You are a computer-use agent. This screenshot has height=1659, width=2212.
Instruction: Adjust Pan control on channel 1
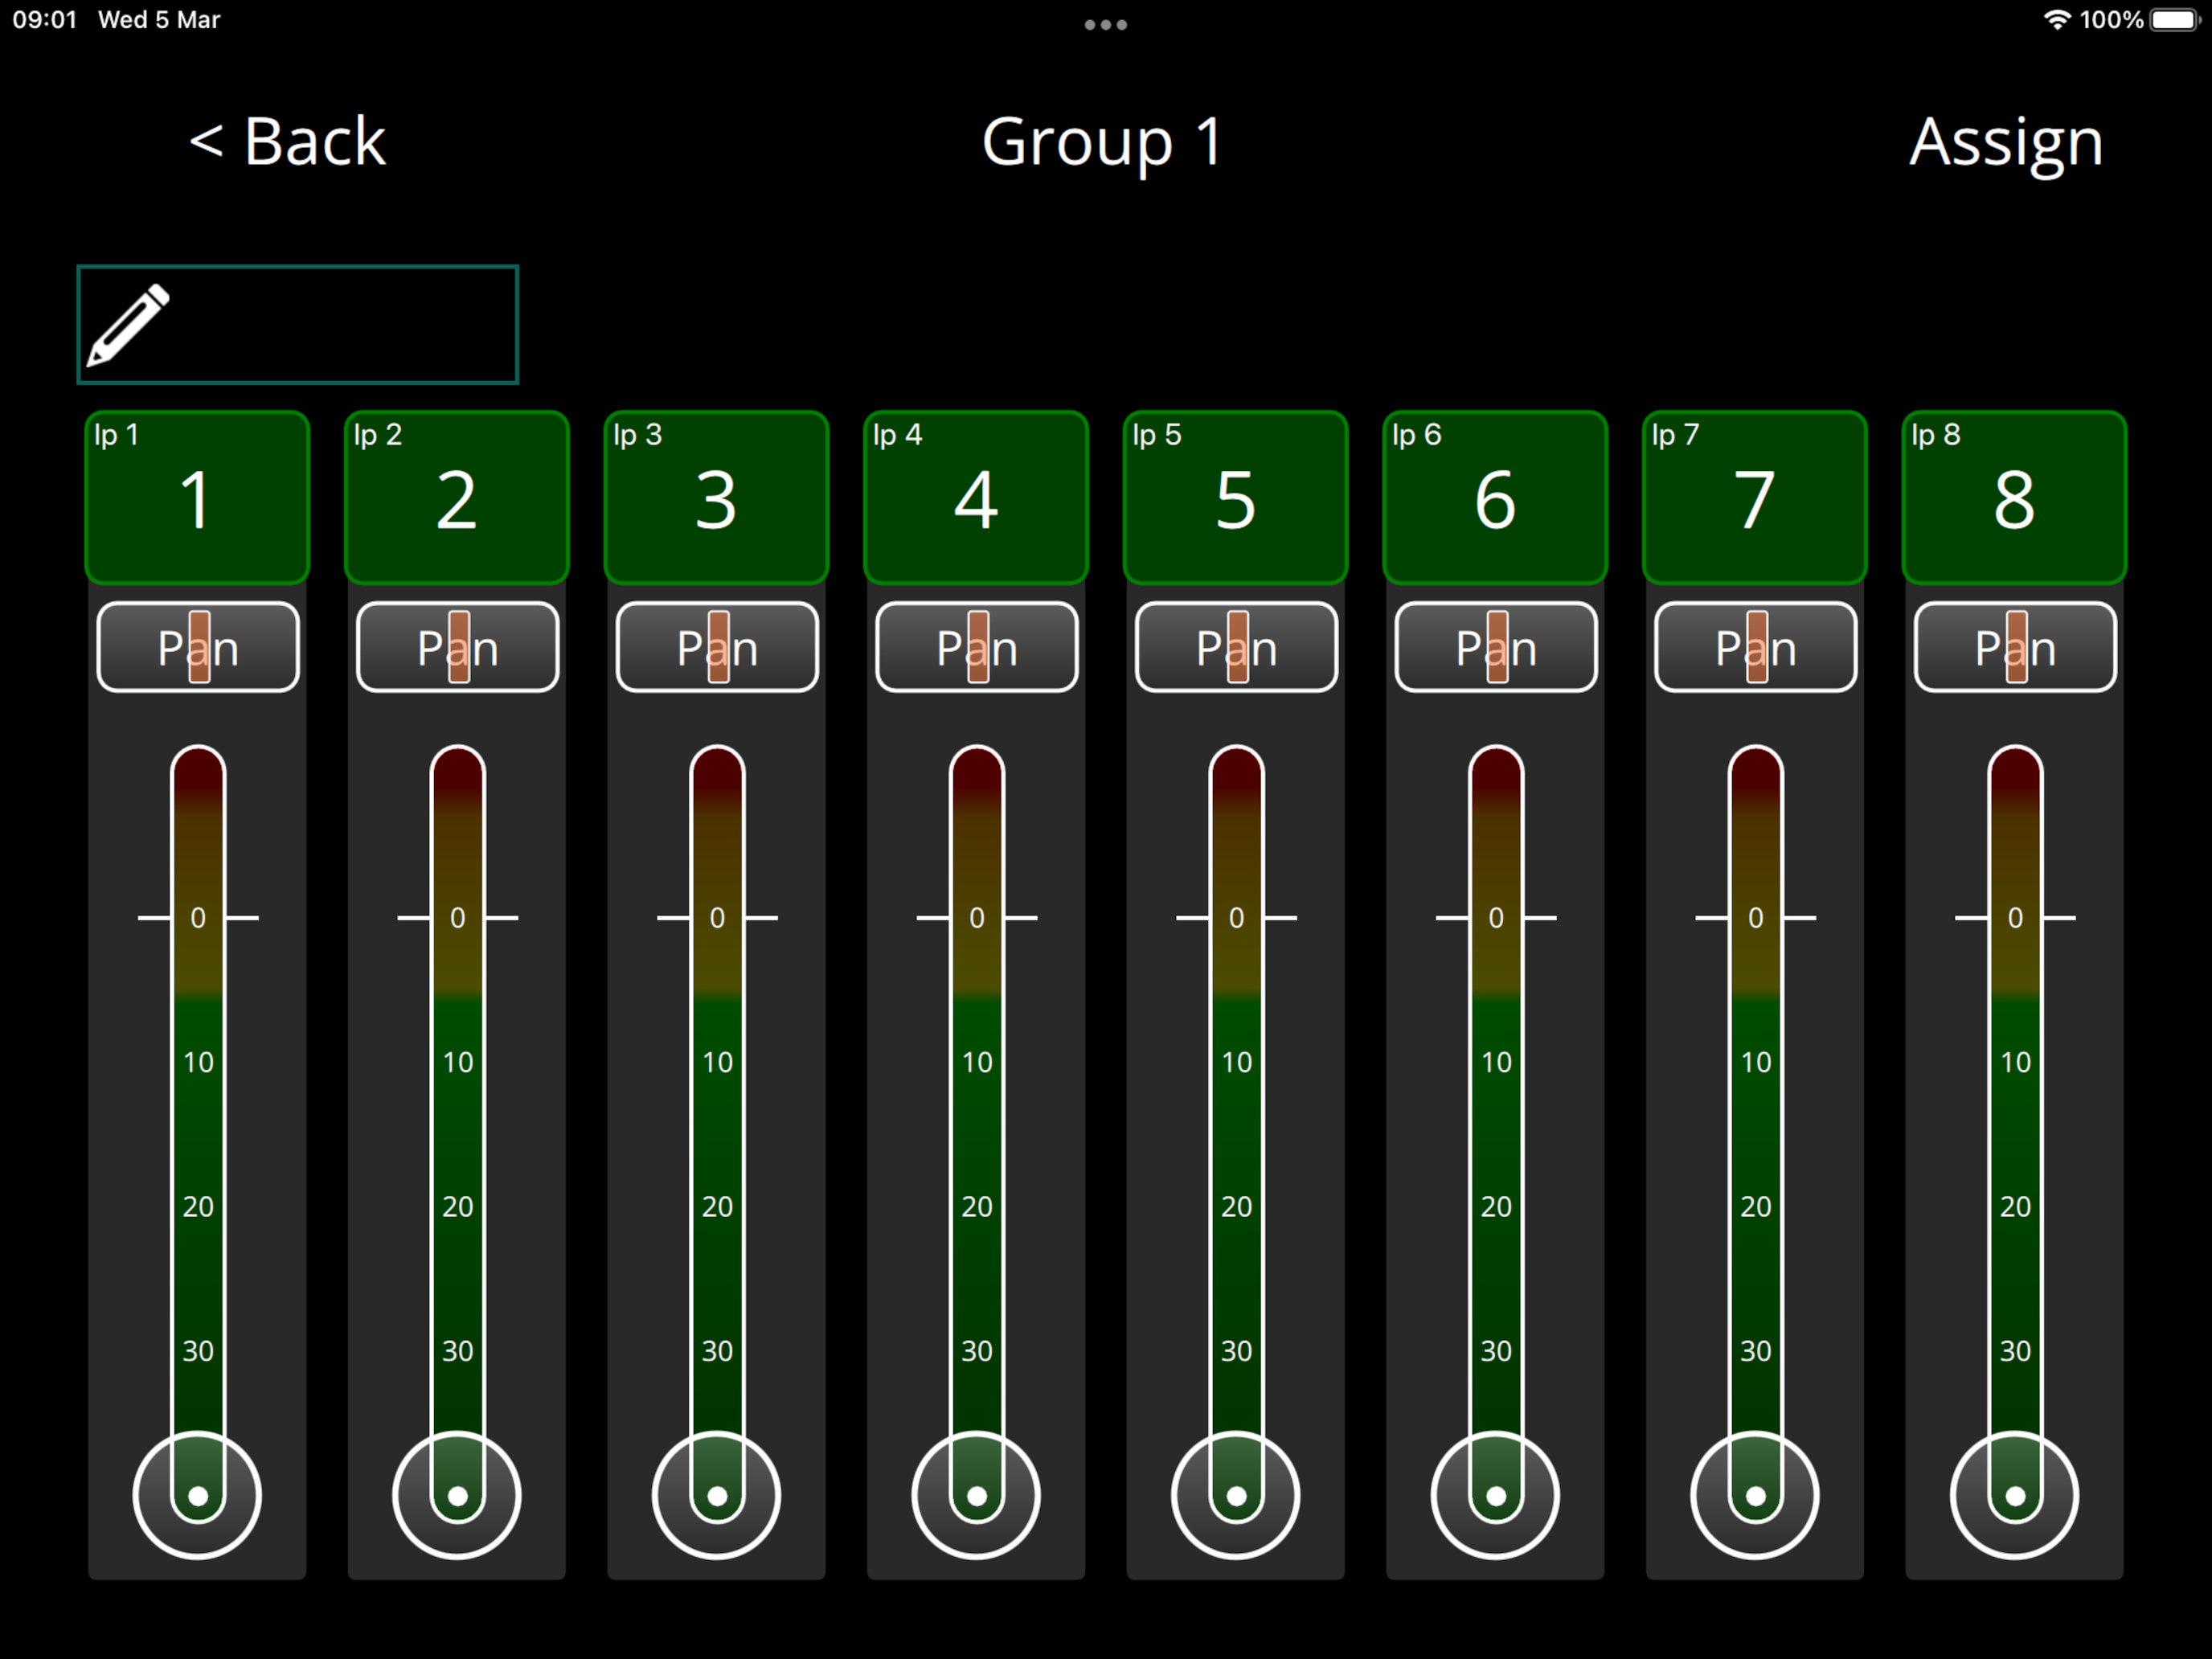[x=198, y=647]
